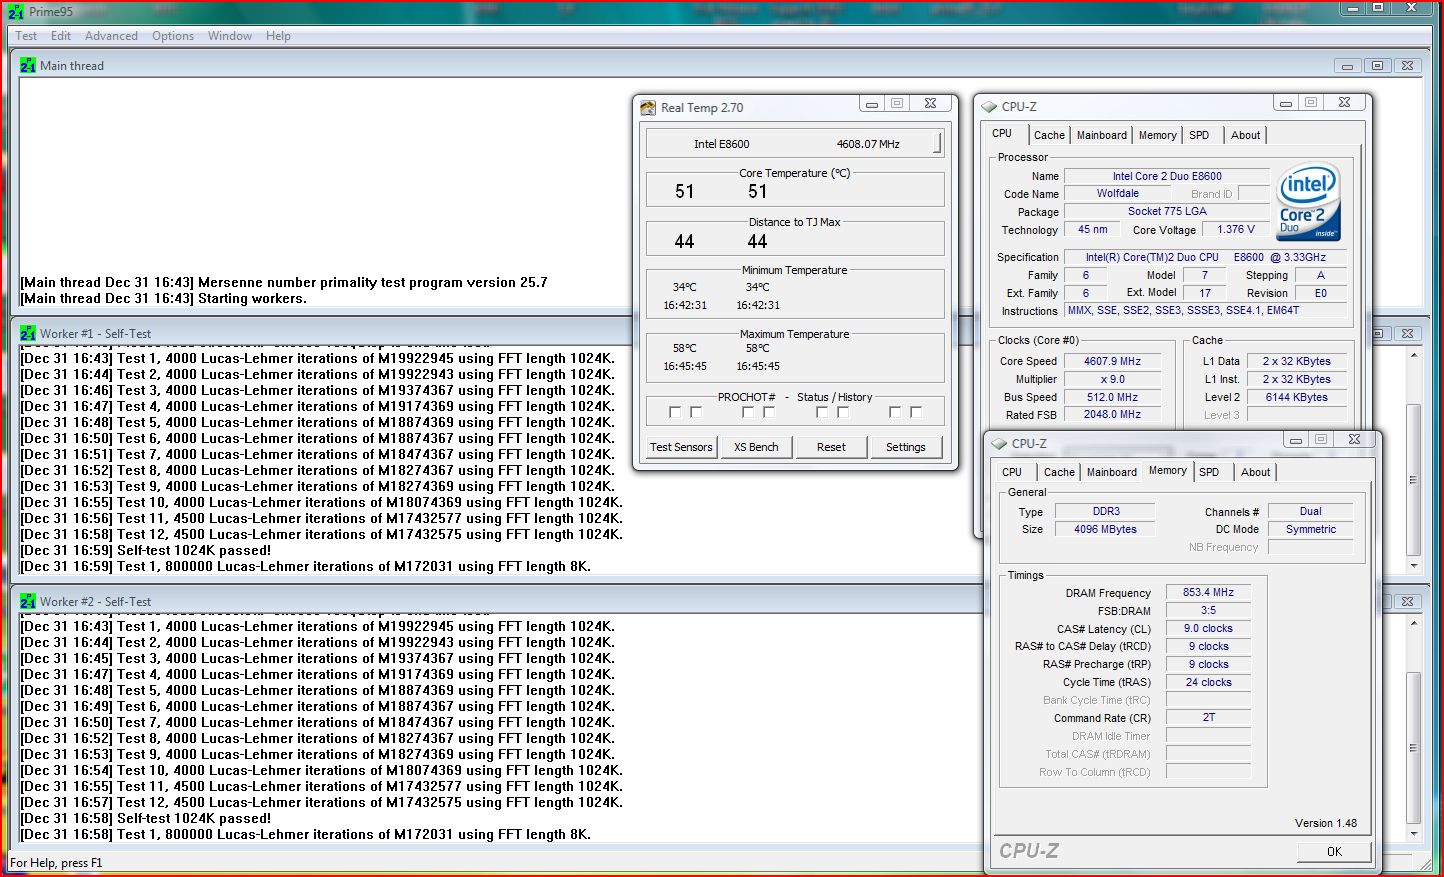Open Mainboard tab in front CPU-Z window
1444x877 pixels.
tap(1111, 472)
